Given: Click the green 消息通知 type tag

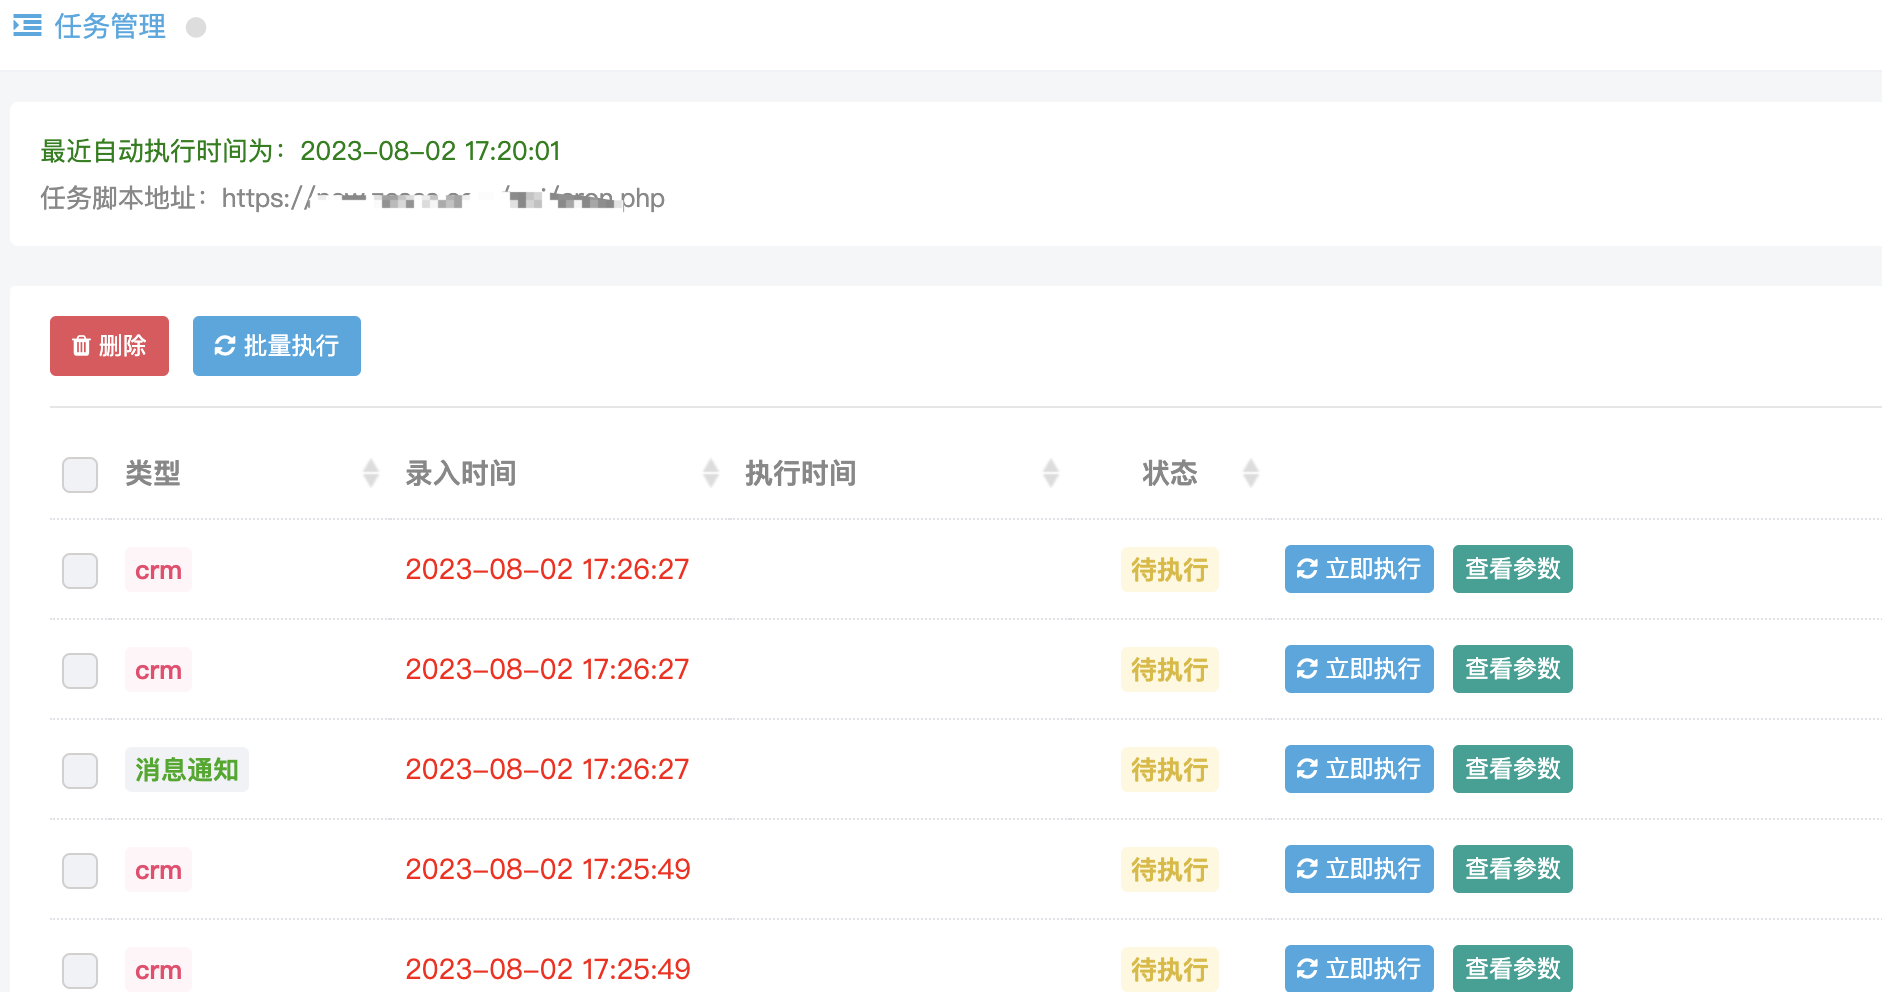Looking at the screenshot, I should pos(187,770).
